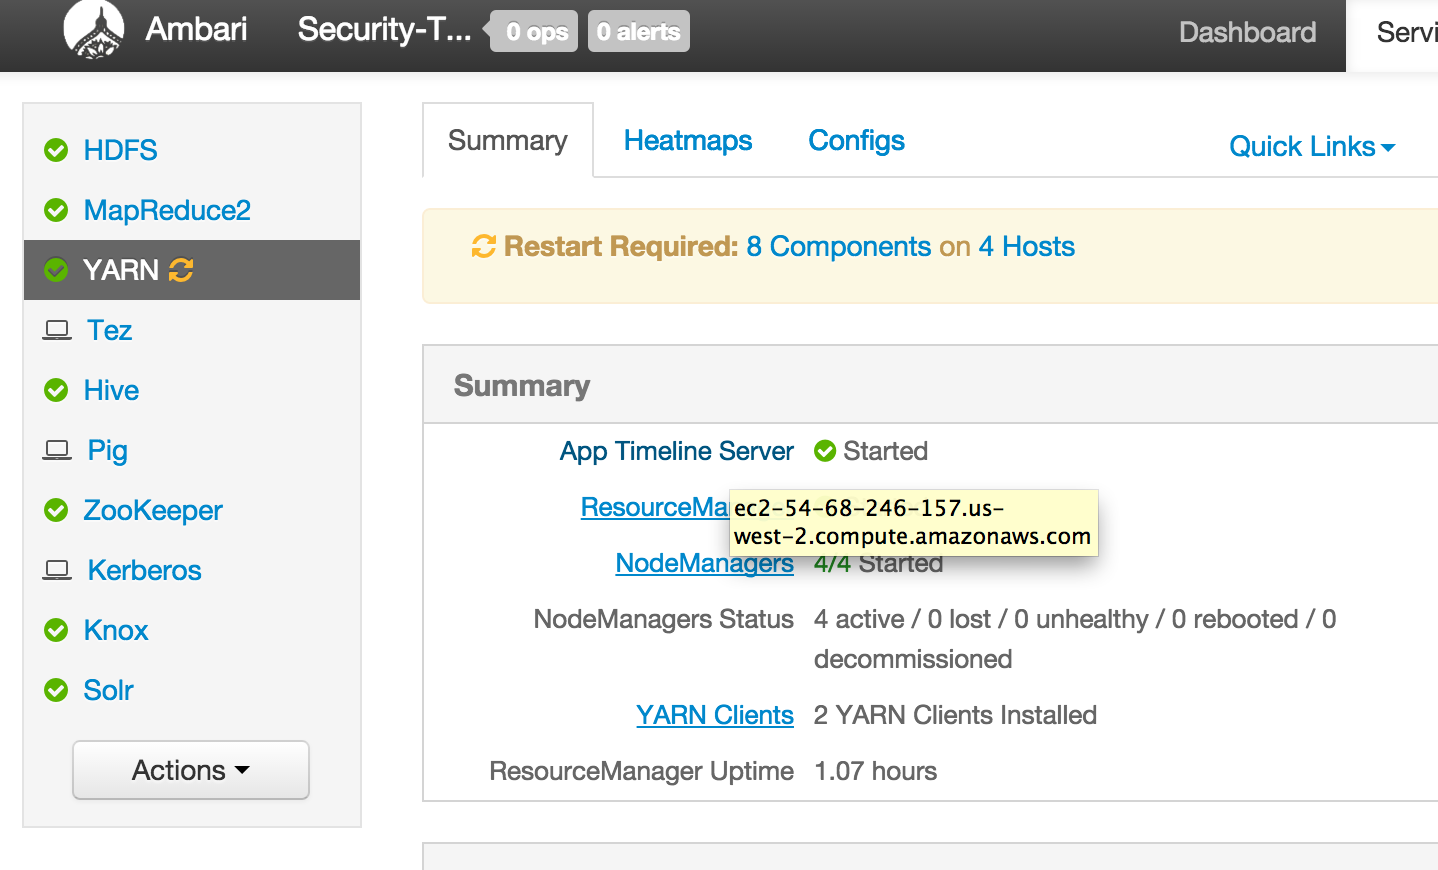Image resolution: width=1438 pixels, height=870 pixels.
Task: Click the Kerberos laptop icon
Action: pos(57,570)
